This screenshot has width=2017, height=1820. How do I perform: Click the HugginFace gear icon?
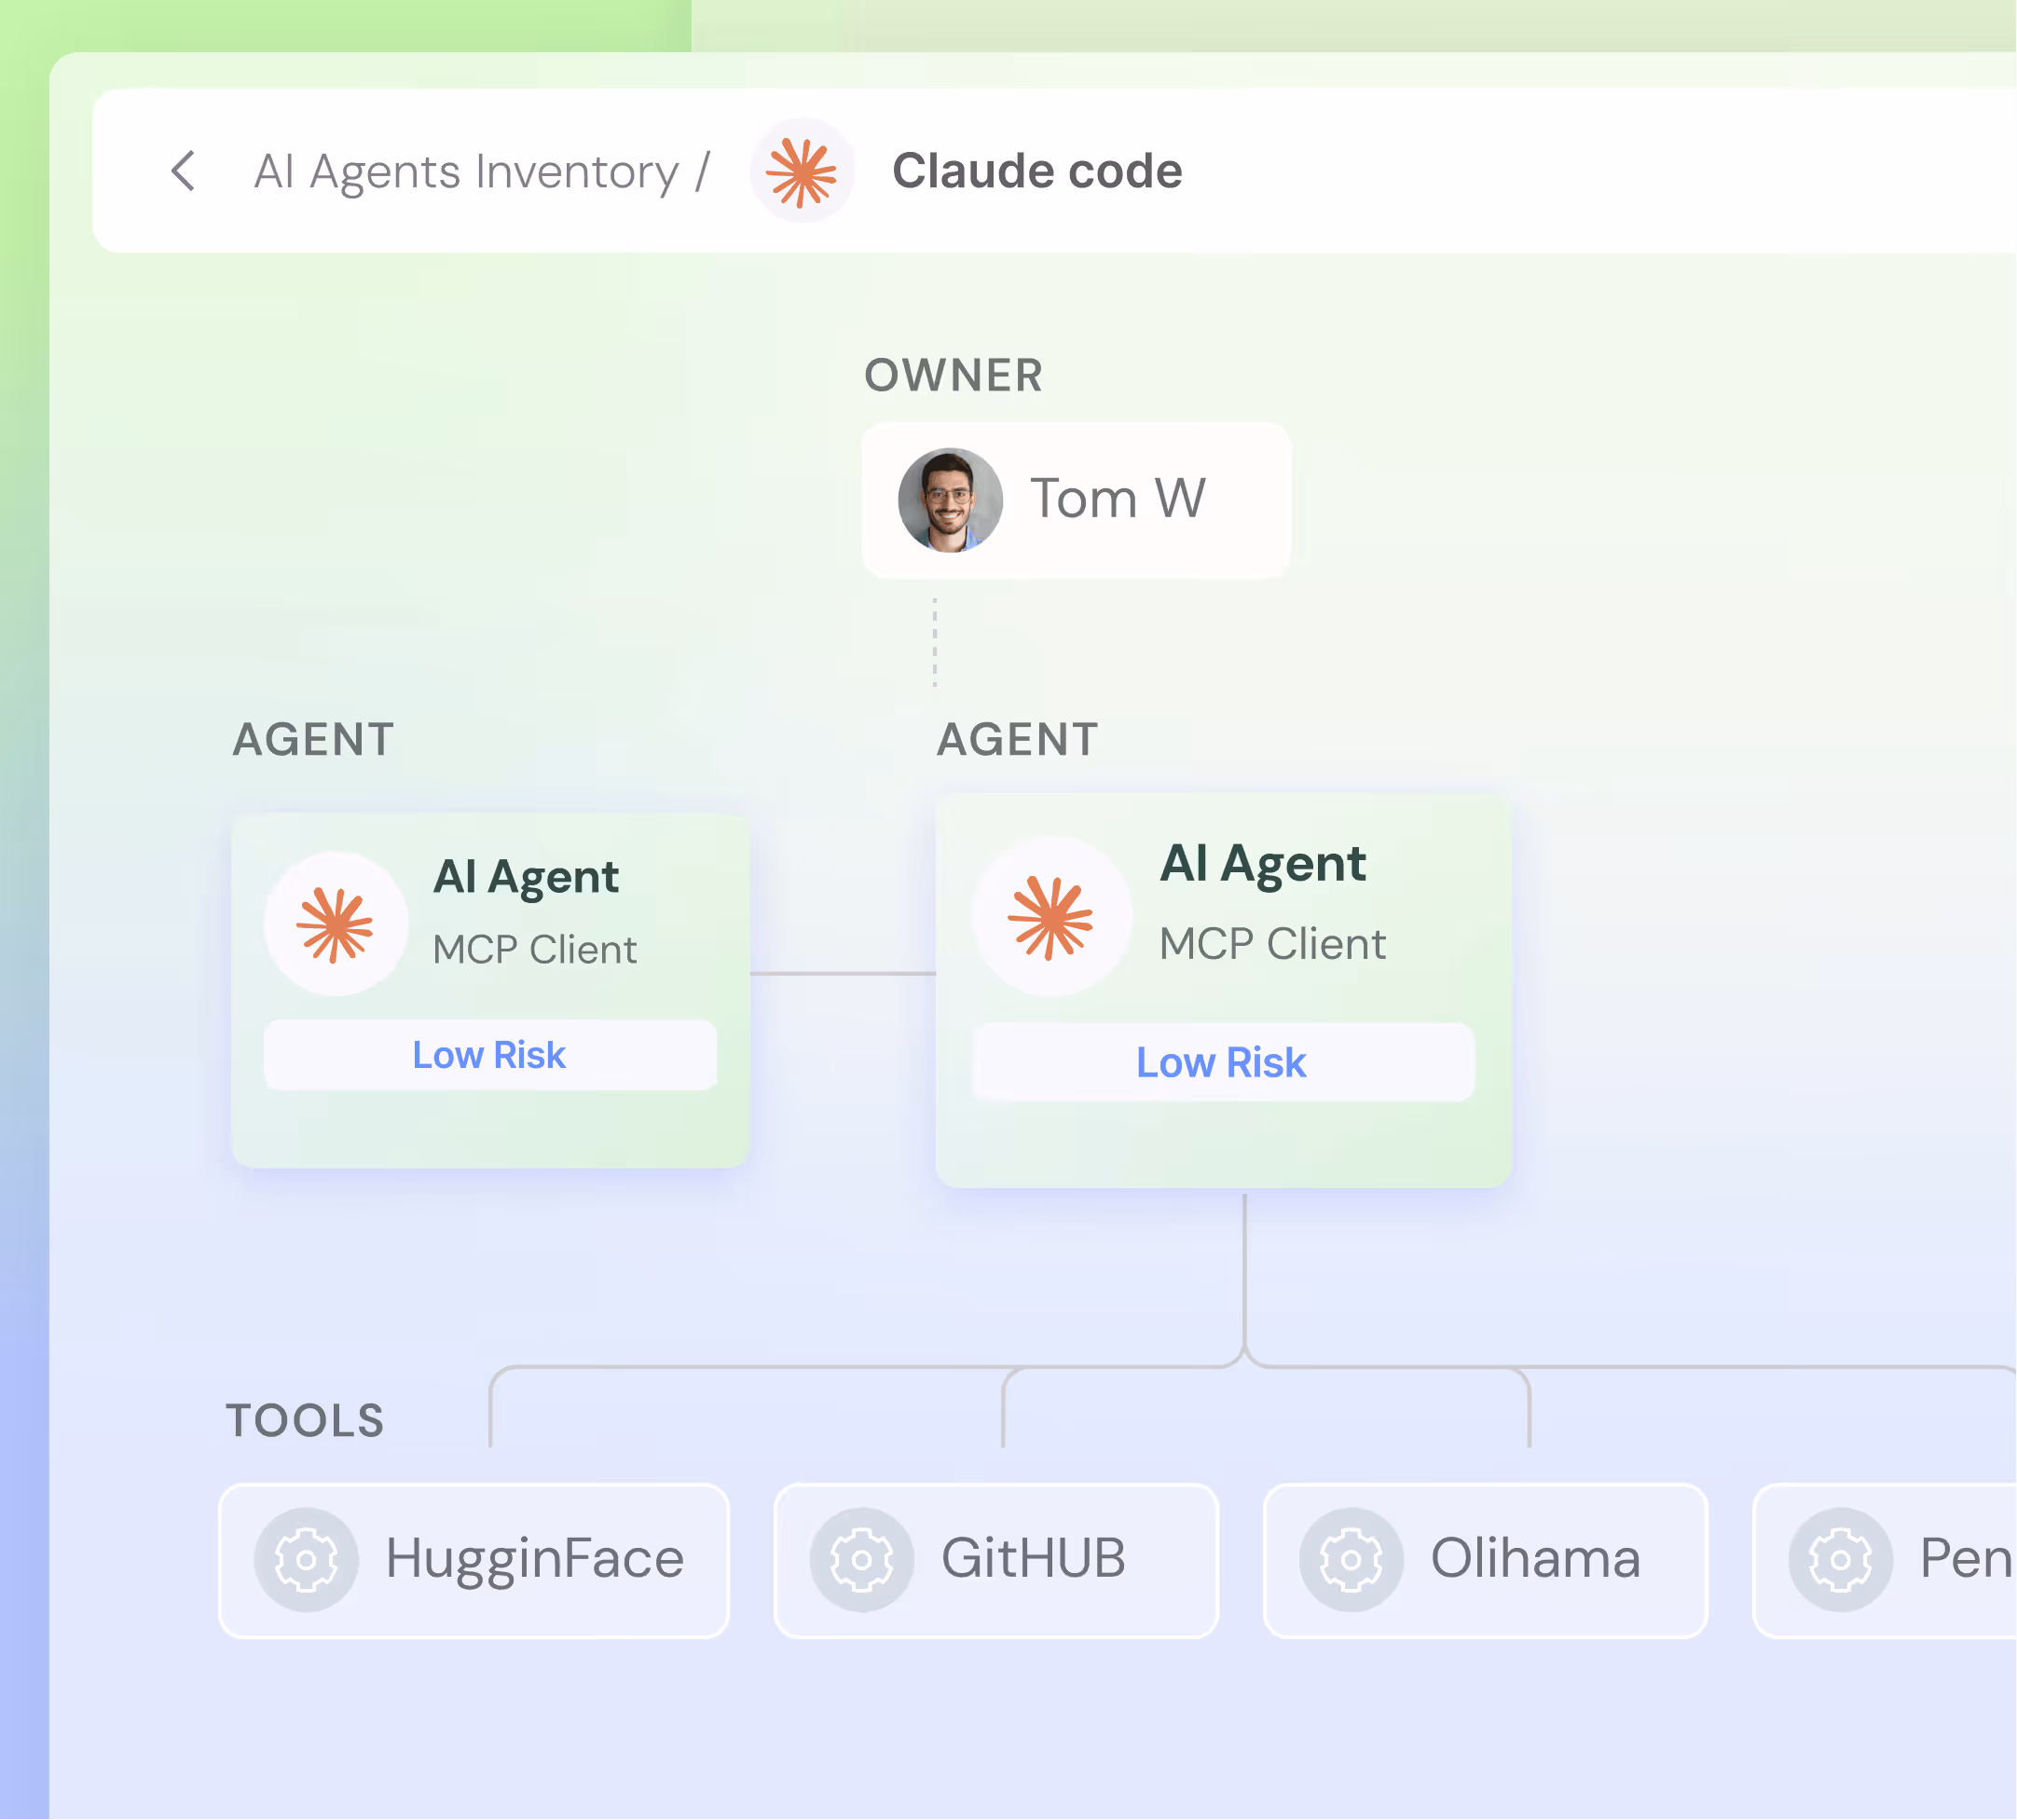point(306,1561)
